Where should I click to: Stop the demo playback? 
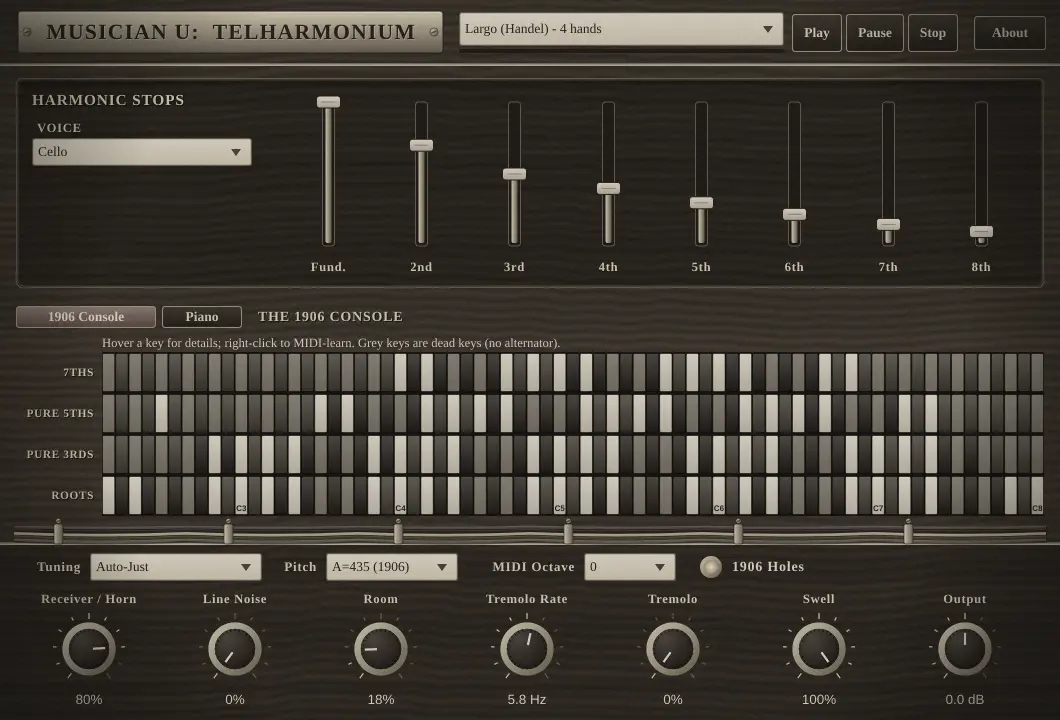[933, 33]
